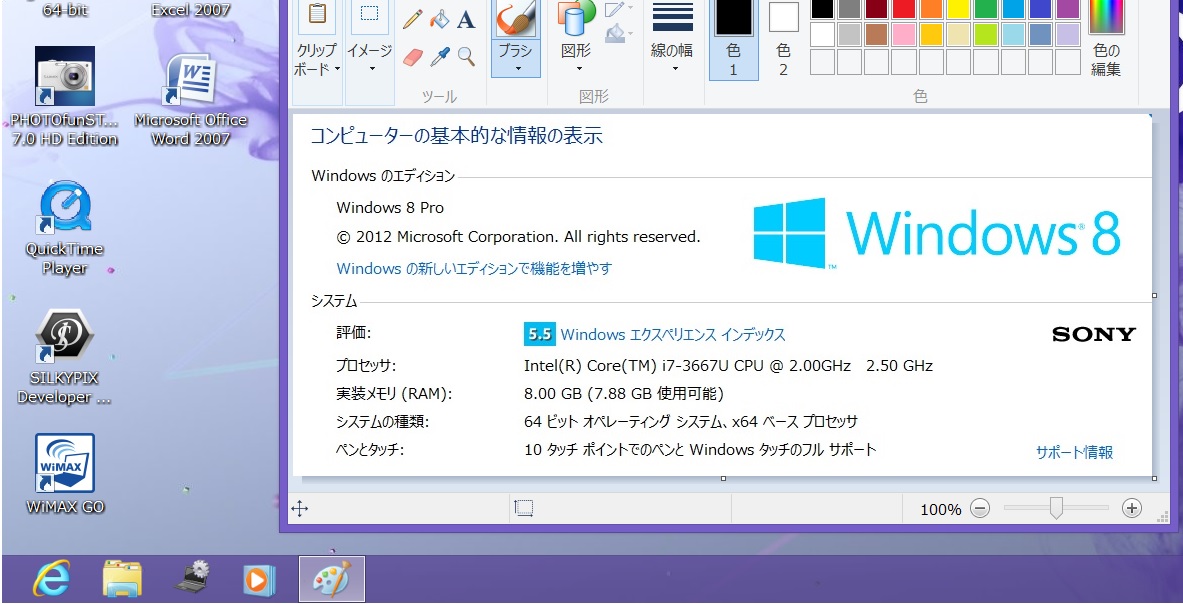Choose the pink rose palette swatch
1183x604 pixels.
coord(905,35)
